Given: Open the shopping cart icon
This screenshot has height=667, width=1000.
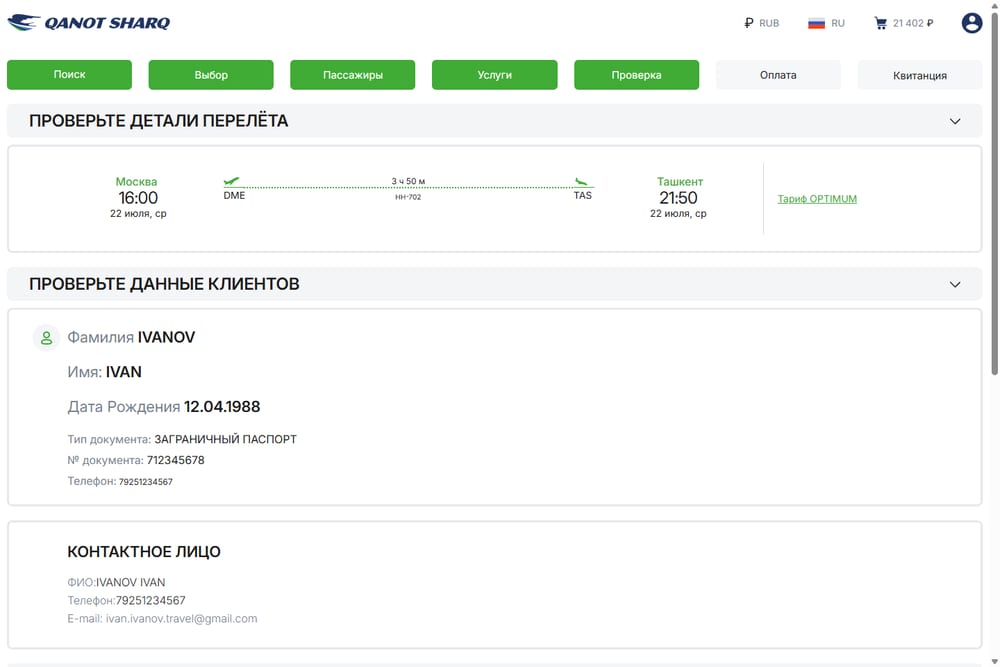Looking at the screenshot, I should pyautogui.click(x=881, y=24).
